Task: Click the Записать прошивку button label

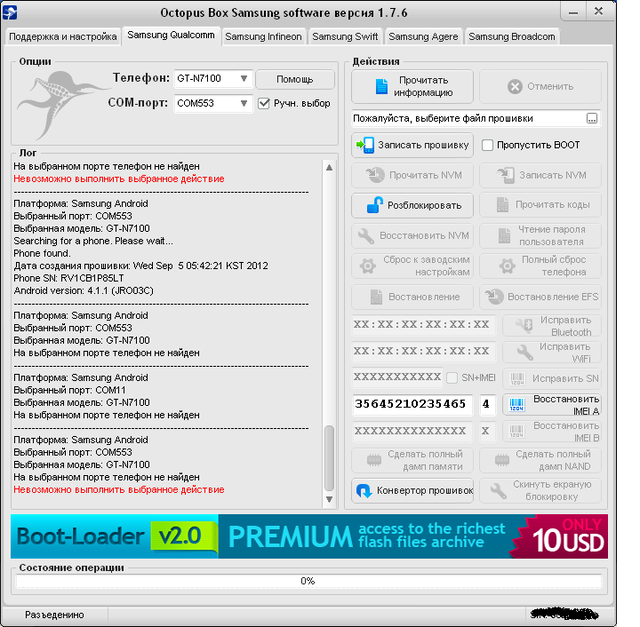Action: tap(423, 145)
